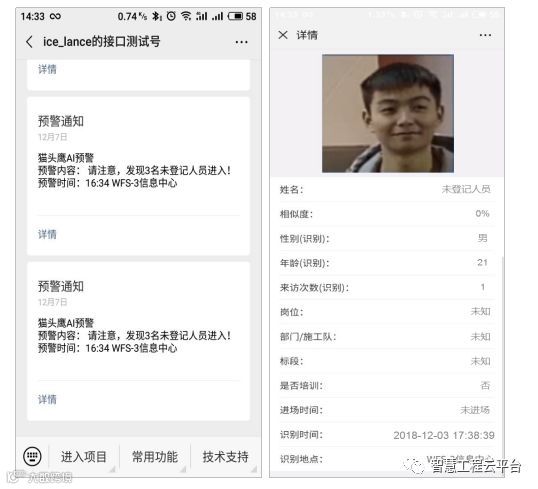Open the three-dot menu on details page

485,35
